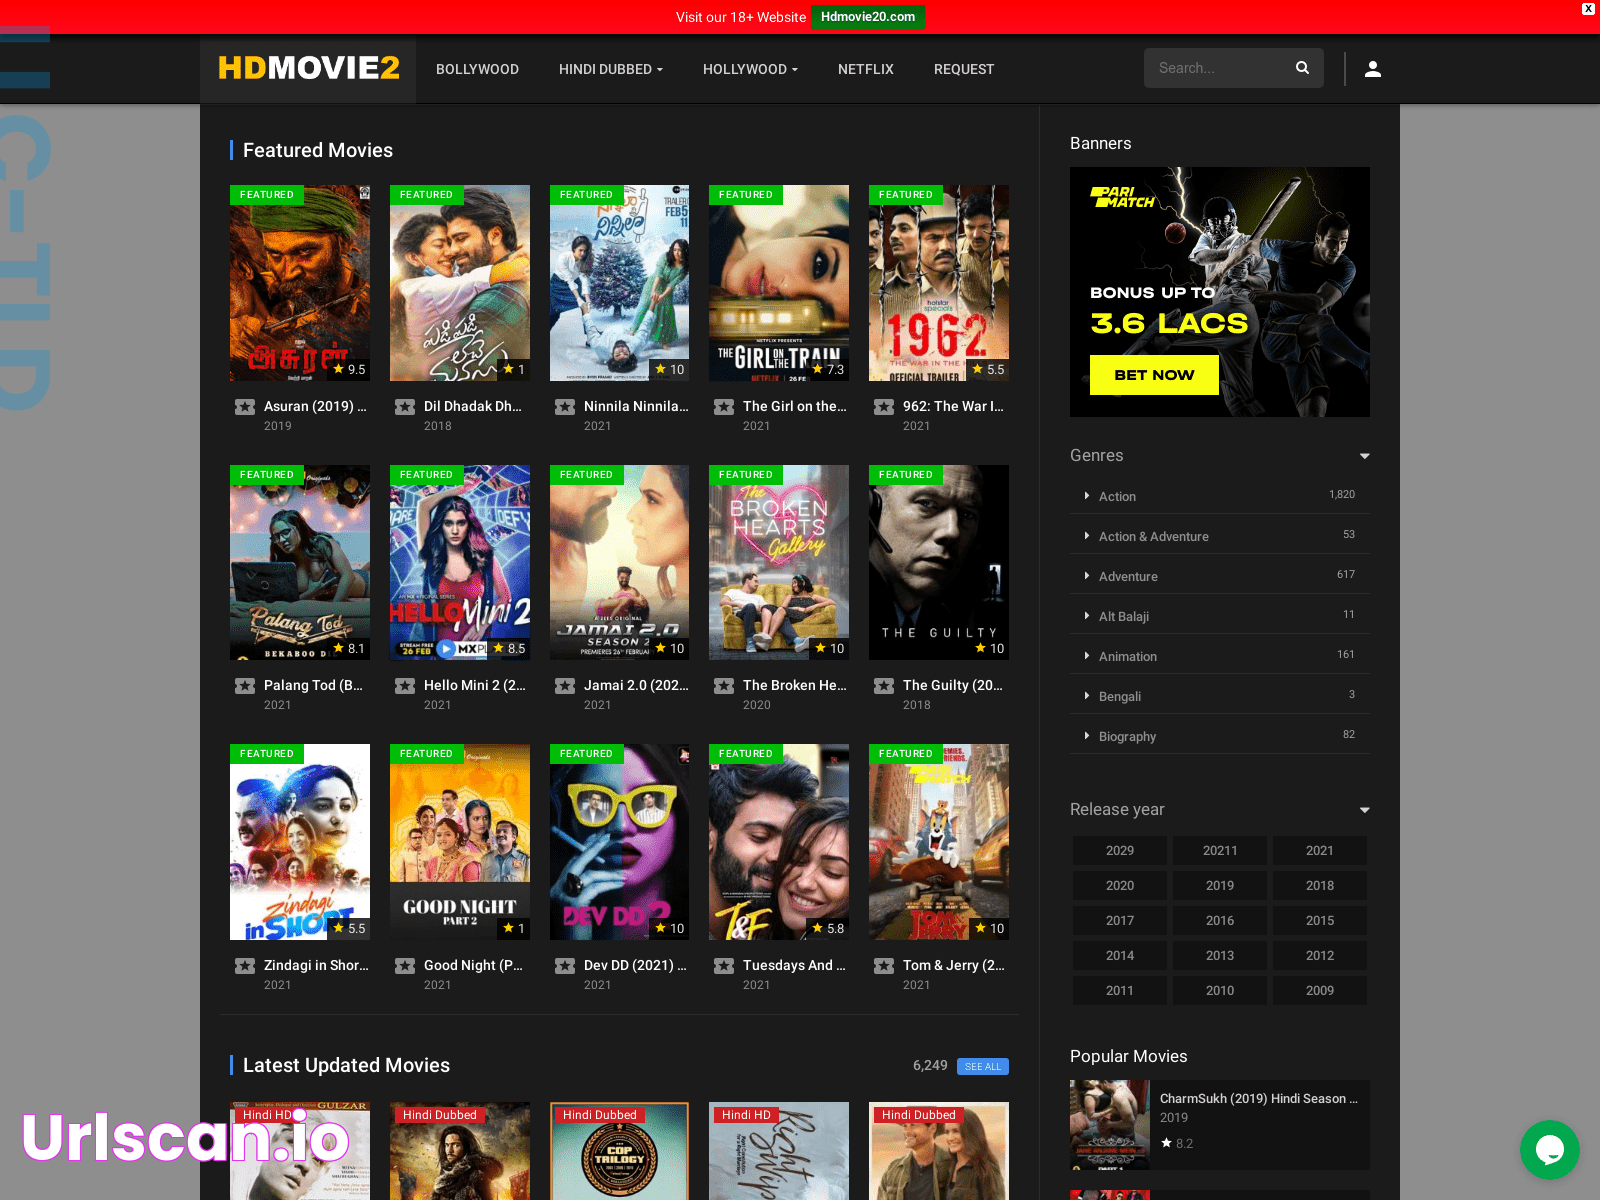This screenshot has height=1200, width=1600.
Task: Click the ticket icon beside Tuesdays And...
Action: pyautogui.click(x=724, y=966)
